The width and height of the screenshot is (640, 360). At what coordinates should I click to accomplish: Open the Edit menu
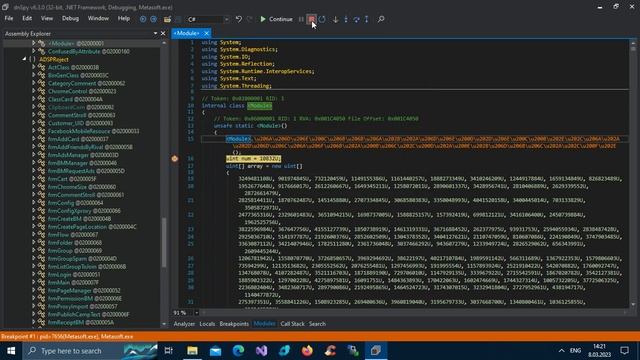tap(27, 18)
